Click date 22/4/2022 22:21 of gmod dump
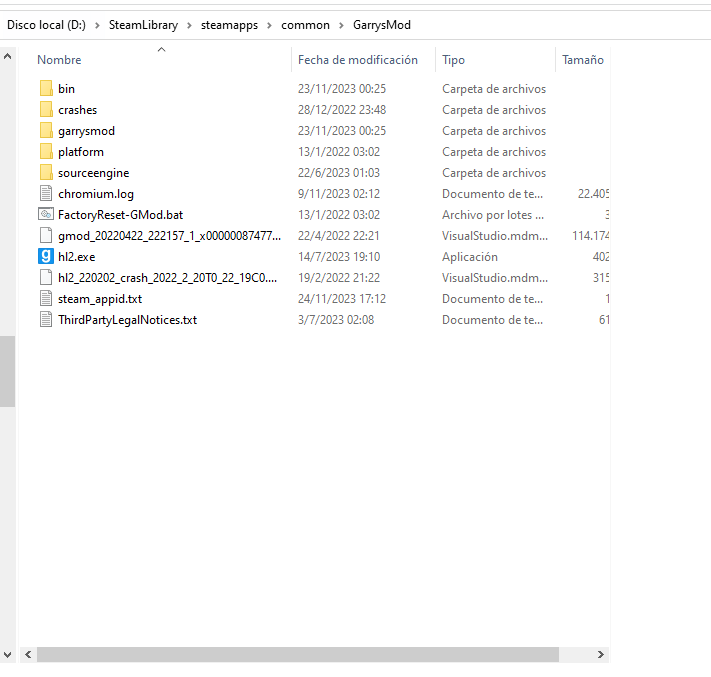The image size is (711, 677). pyautogui.click(x=338, y=236)
